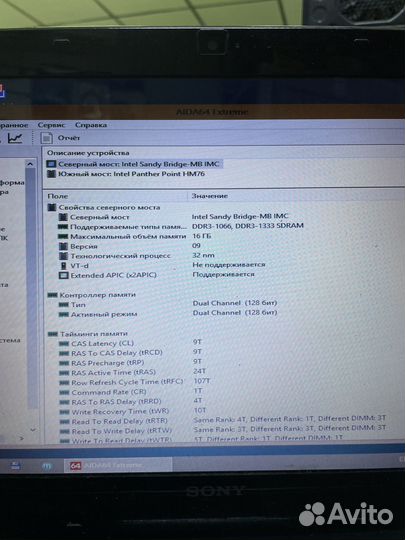This screenshot has height=540, width=405.
Task: Select the Свойства северного моста group row
Action: [109, 207]
